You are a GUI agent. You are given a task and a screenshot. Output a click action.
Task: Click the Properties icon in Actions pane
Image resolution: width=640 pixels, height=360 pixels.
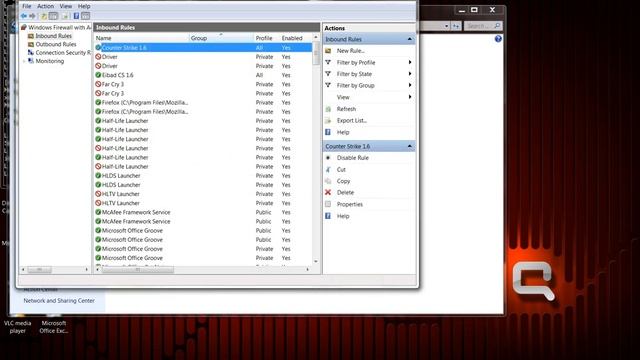click(x=328, y=204)
